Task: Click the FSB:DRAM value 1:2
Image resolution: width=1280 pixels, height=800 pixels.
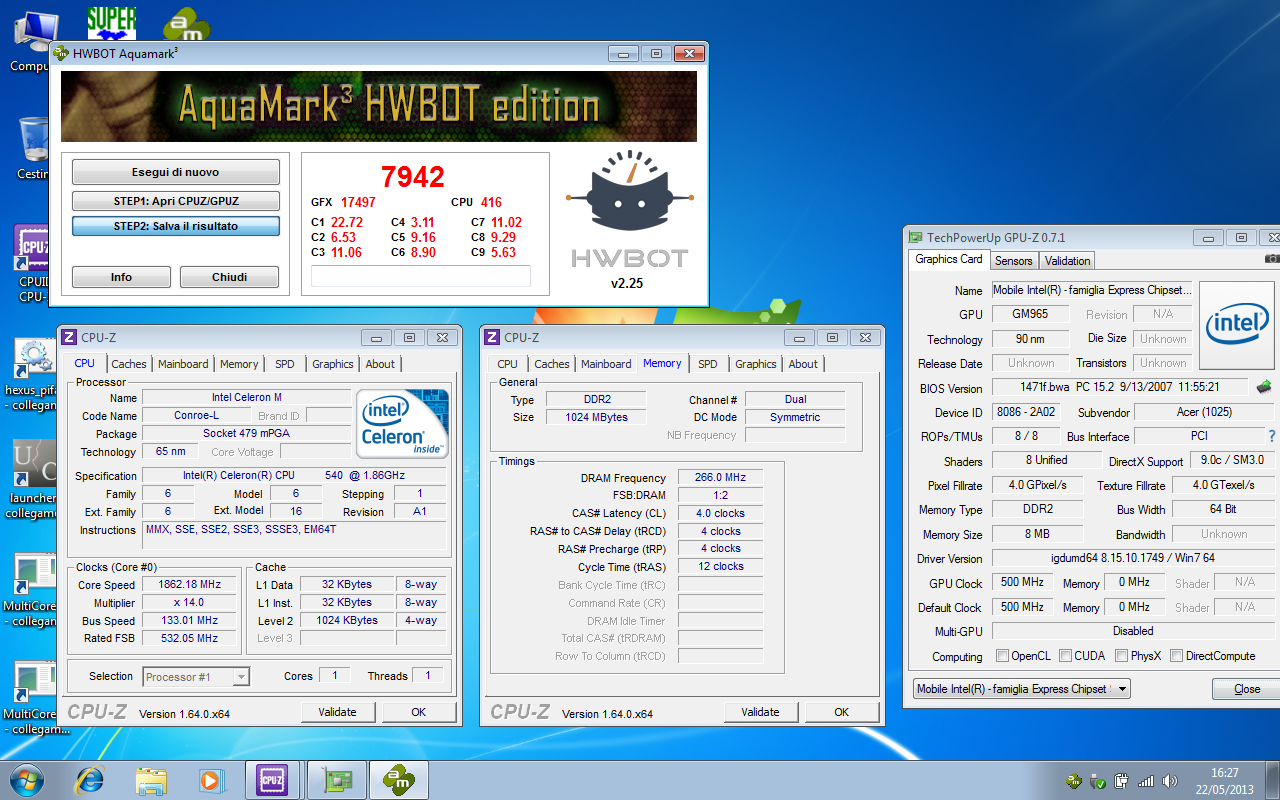Action: coord(720,495)
